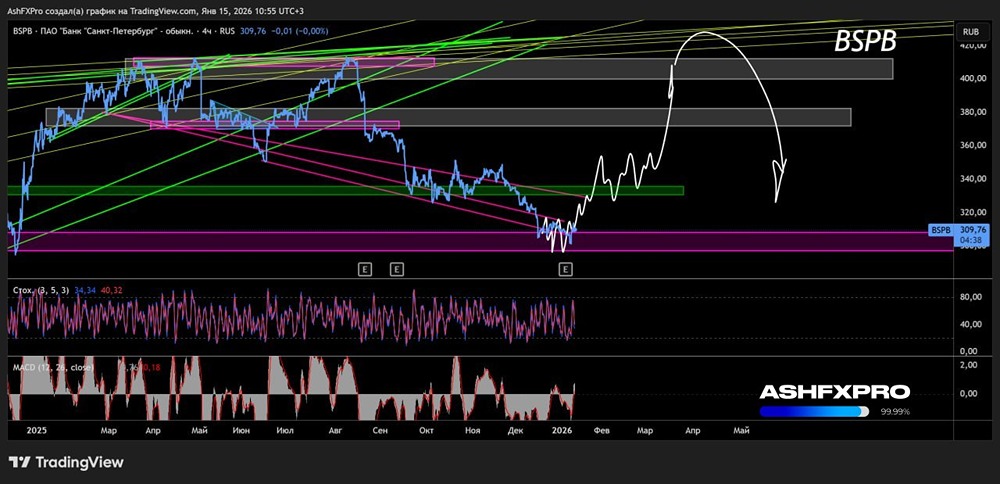Click the RUB currency button
Screen dimensions: 1000x484
point(975,31)
